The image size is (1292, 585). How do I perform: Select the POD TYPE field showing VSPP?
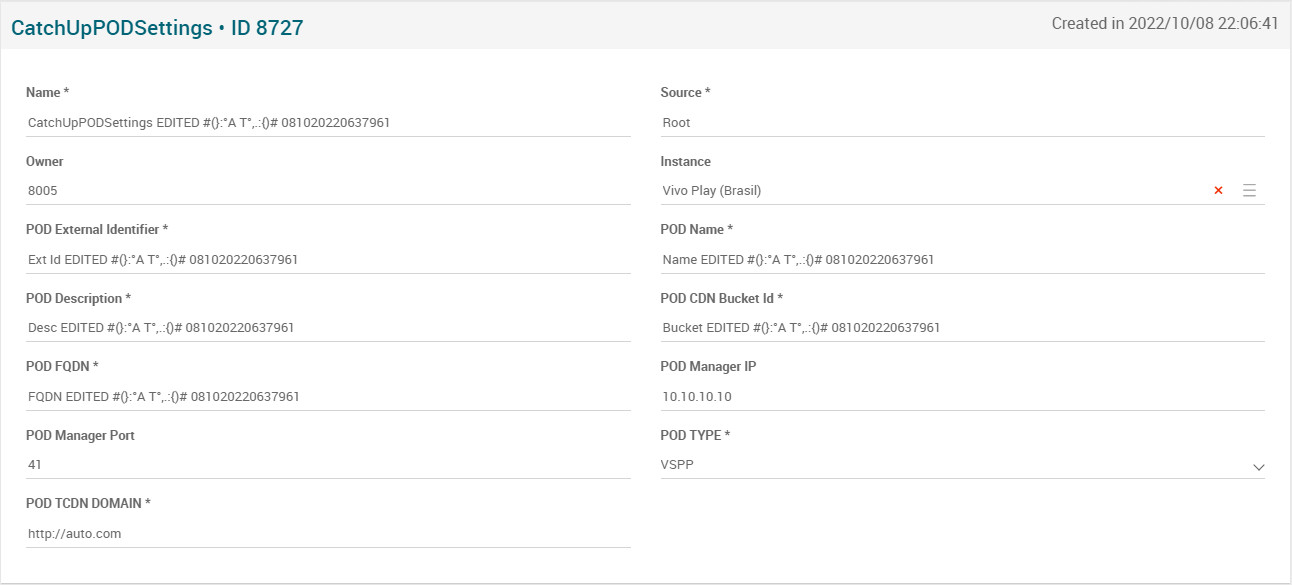[x=950, y=465]
